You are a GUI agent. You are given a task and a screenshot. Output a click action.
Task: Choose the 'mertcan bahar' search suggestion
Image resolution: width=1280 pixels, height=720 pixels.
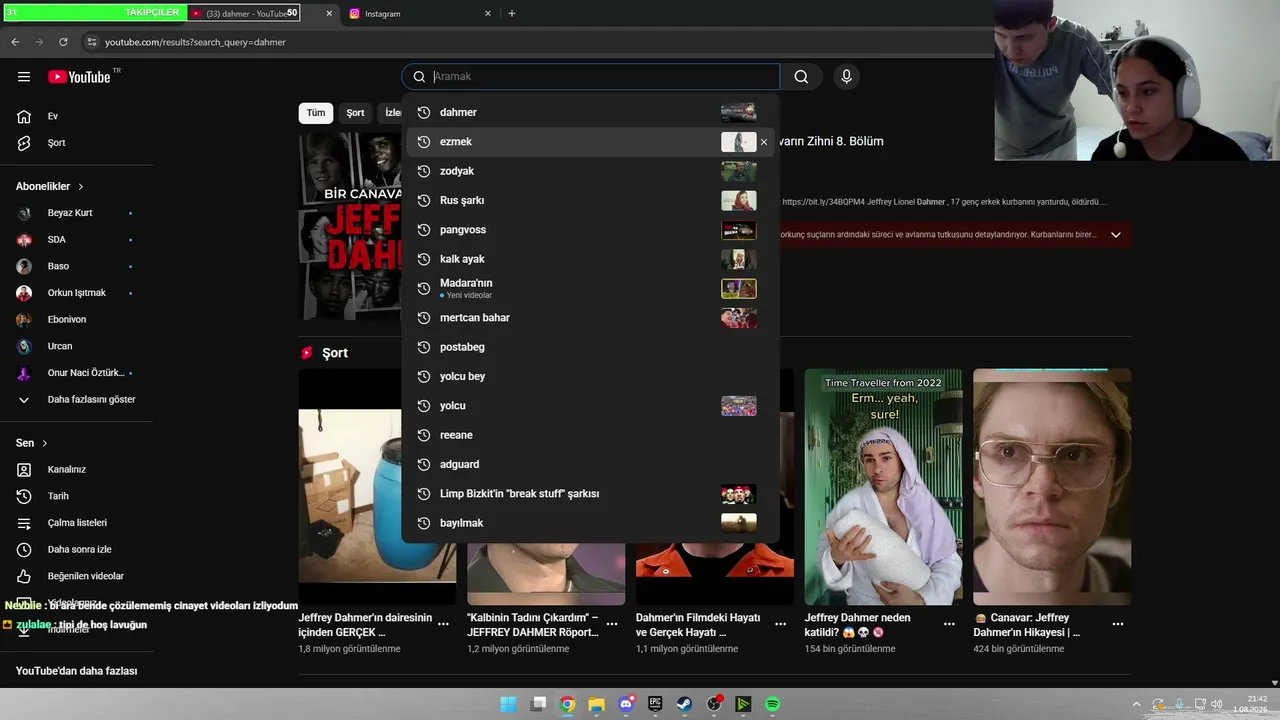(x=590, y=318)
